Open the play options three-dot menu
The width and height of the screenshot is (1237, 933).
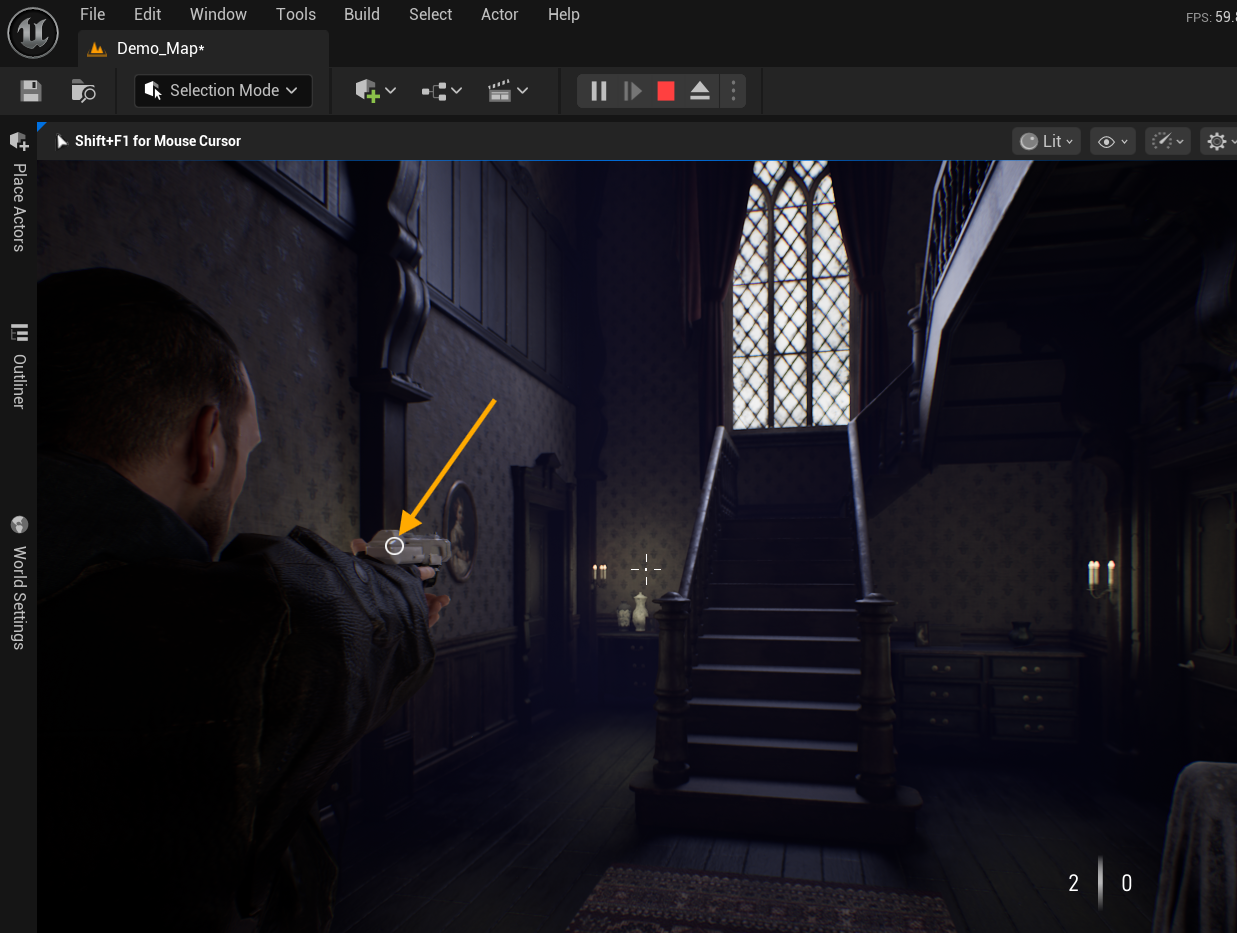point(733,91)
